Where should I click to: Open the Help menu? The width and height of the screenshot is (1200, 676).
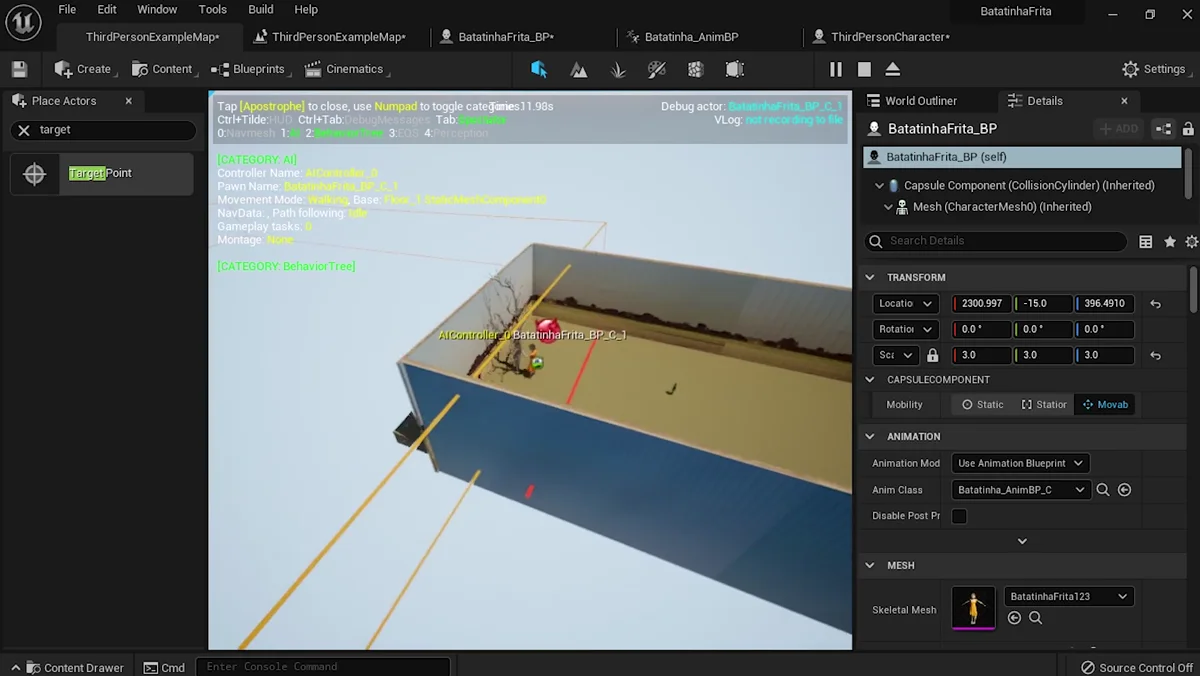coord(306,10)
